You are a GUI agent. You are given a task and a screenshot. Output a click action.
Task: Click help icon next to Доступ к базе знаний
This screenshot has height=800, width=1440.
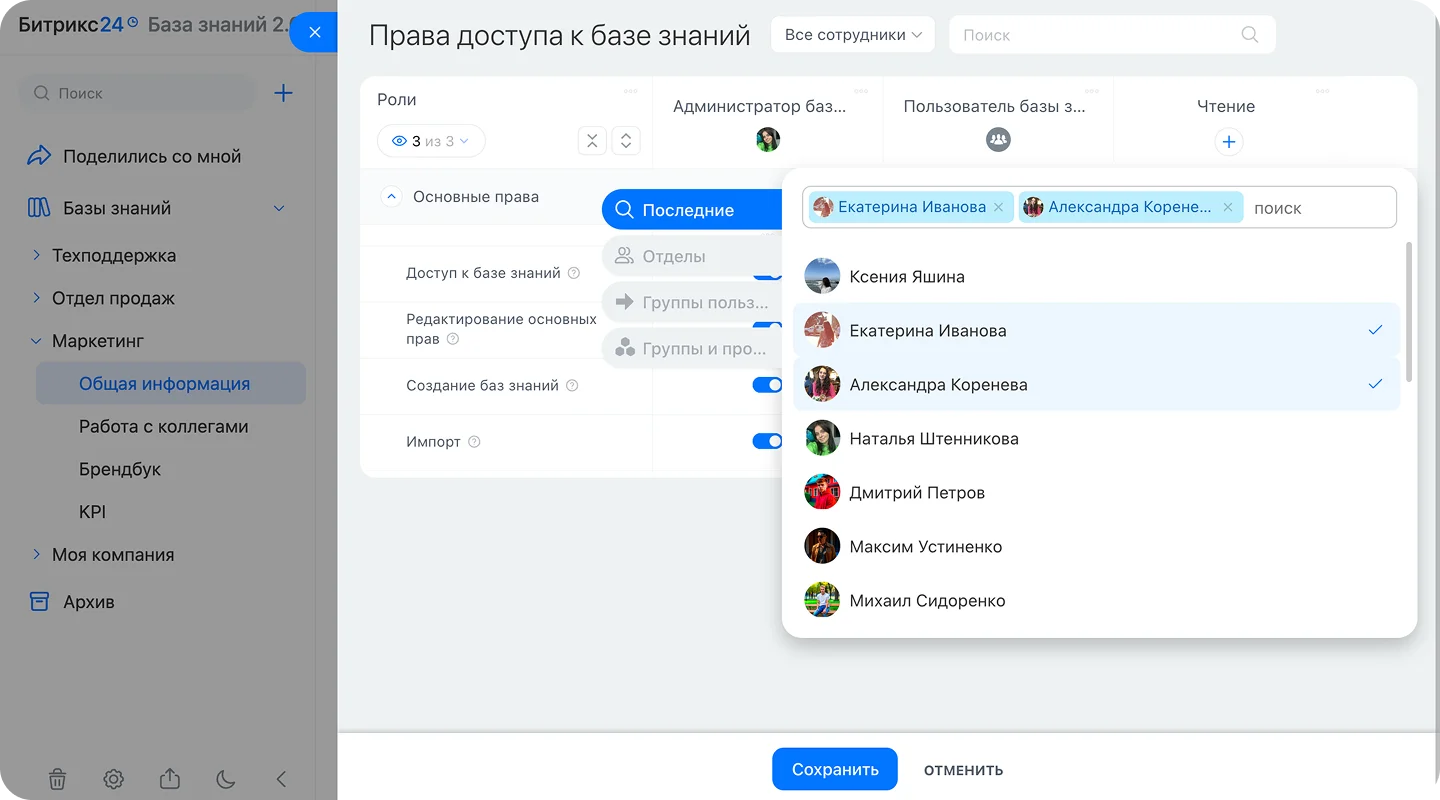click(x=574, y=273)
